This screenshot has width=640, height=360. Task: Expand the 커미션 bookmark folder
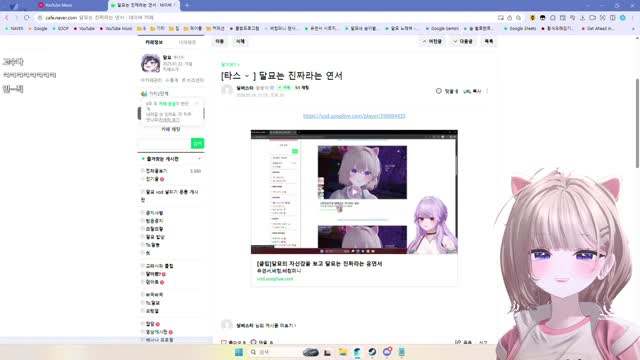pos(216,29)
